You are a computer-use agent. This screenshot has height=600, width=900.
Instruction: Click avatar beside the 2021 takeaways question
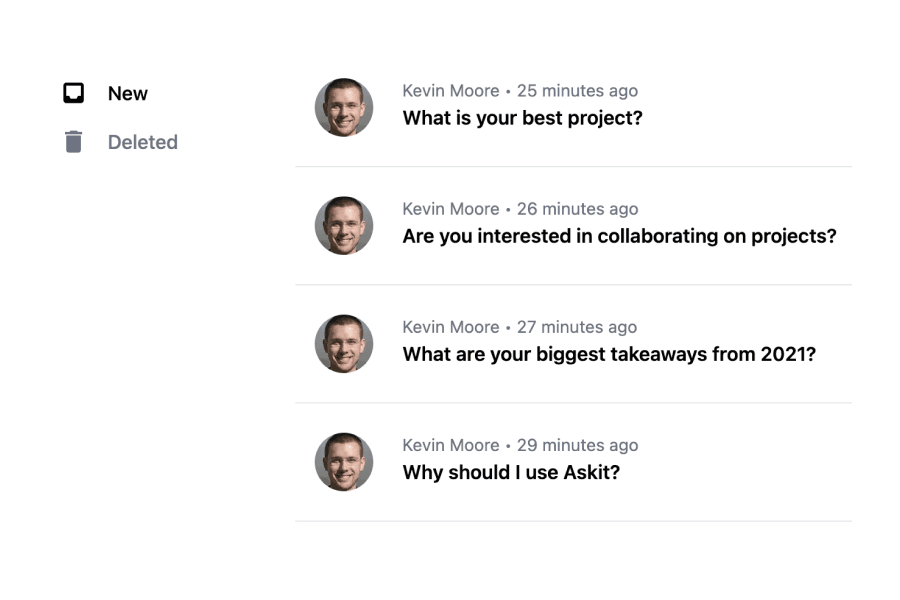point(344,344)
